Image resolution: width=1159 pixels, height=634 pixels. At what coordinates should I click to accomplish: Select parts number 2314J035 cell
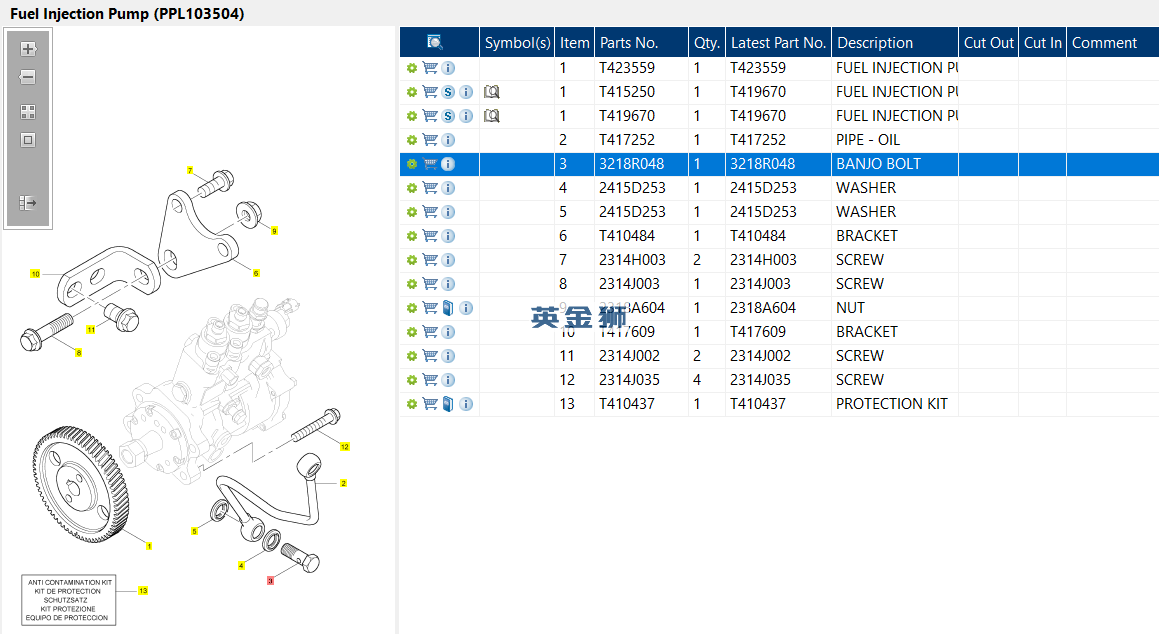point(641,380)
